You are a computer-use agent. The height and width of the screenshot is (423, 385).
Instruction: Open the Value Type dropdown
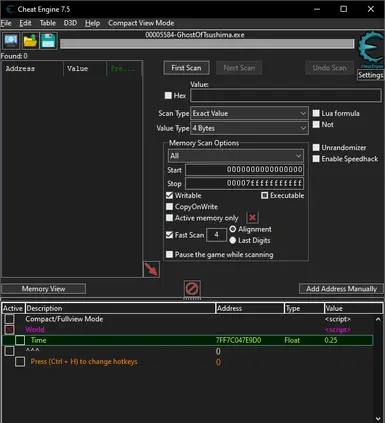pos(249,128)
